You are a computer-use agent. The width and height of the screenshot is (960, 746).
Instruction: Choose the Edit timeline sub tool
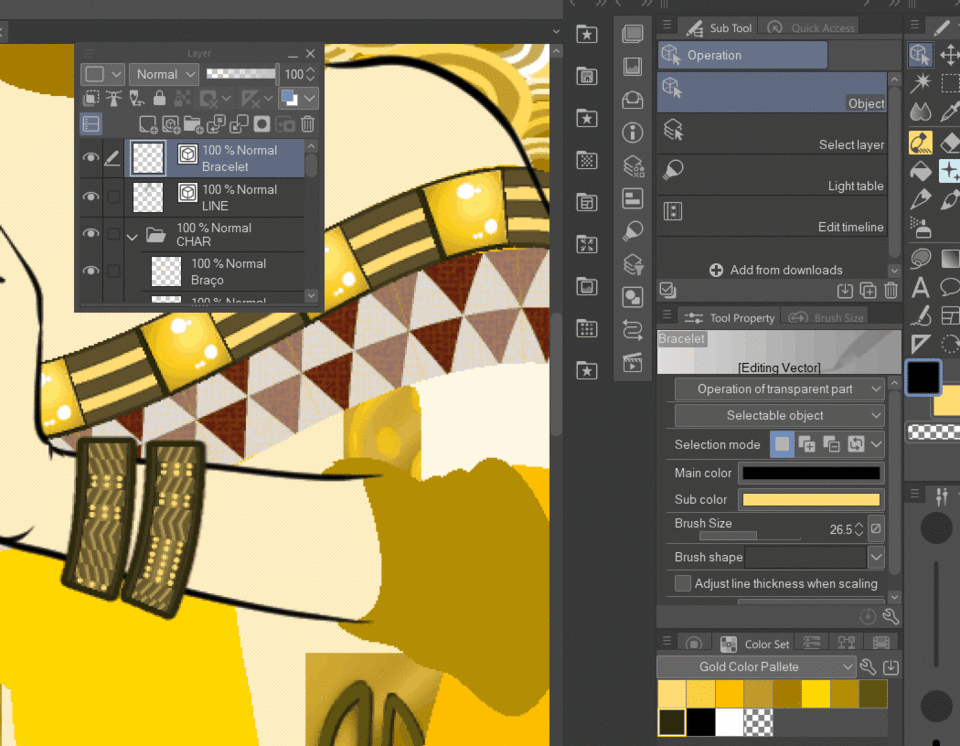771,216
